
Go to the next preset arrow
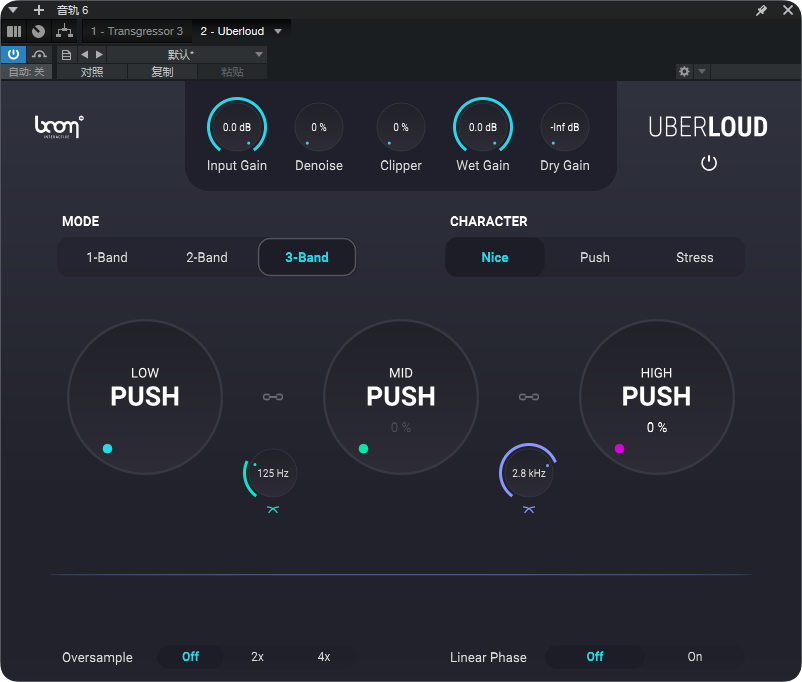(x=99, y=54)
